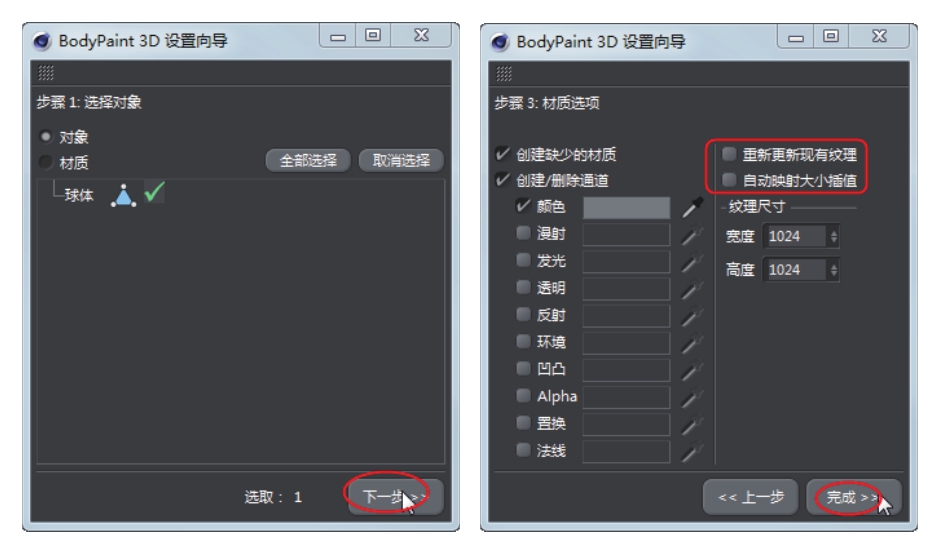Click the eyedropper icon in the 漫射 row
Screen dimensions: 931x553
tap(692, 235)
